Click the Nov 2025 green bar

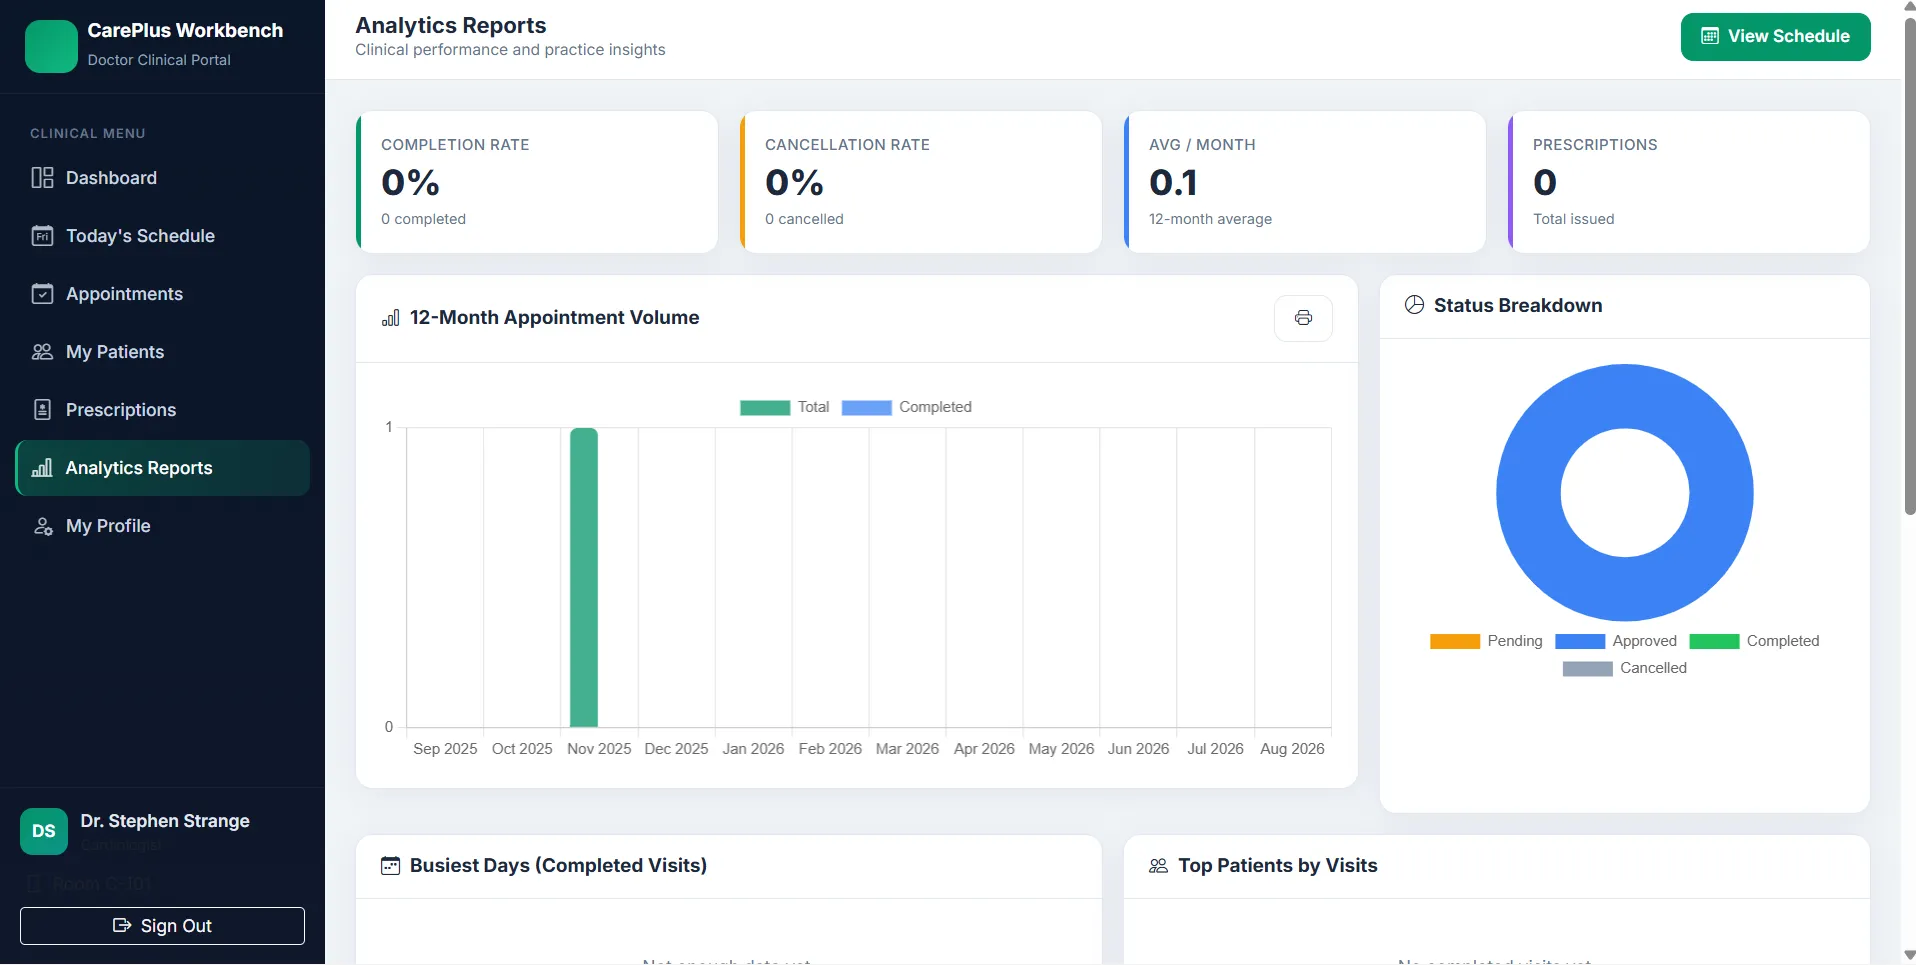tap(584, 578)
